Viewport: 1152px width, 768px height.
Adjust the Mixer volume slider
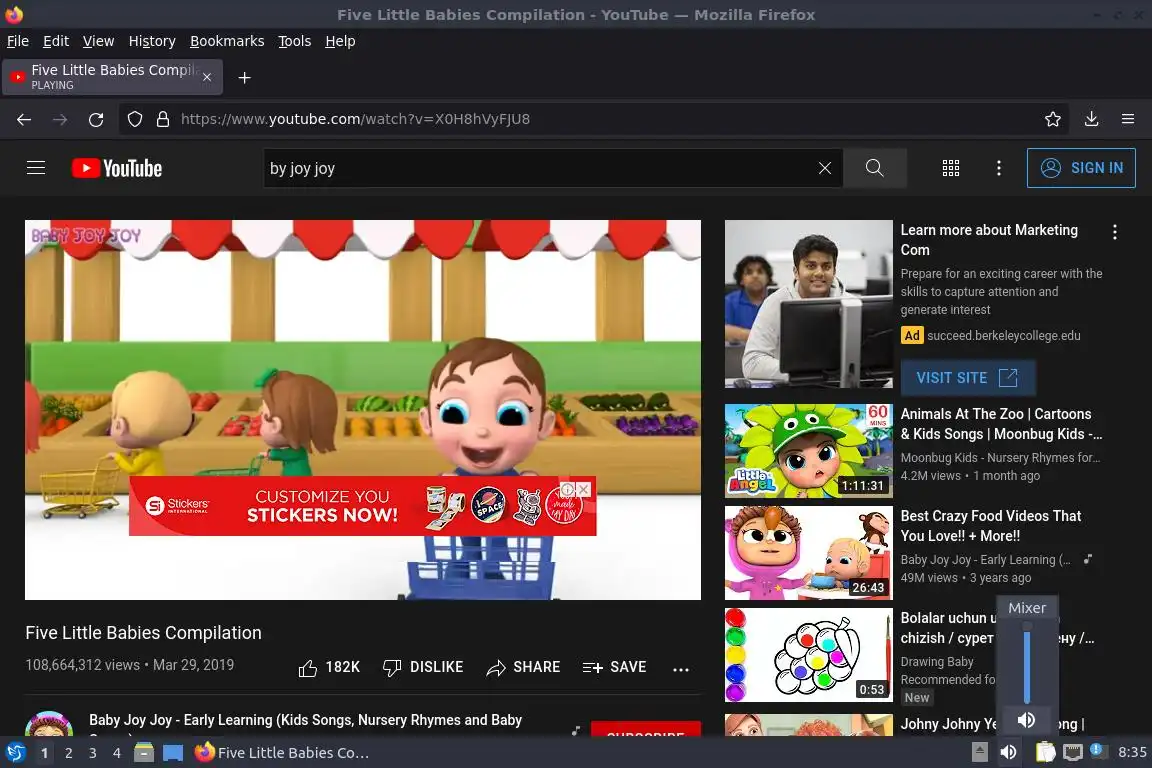(1027, 662)
